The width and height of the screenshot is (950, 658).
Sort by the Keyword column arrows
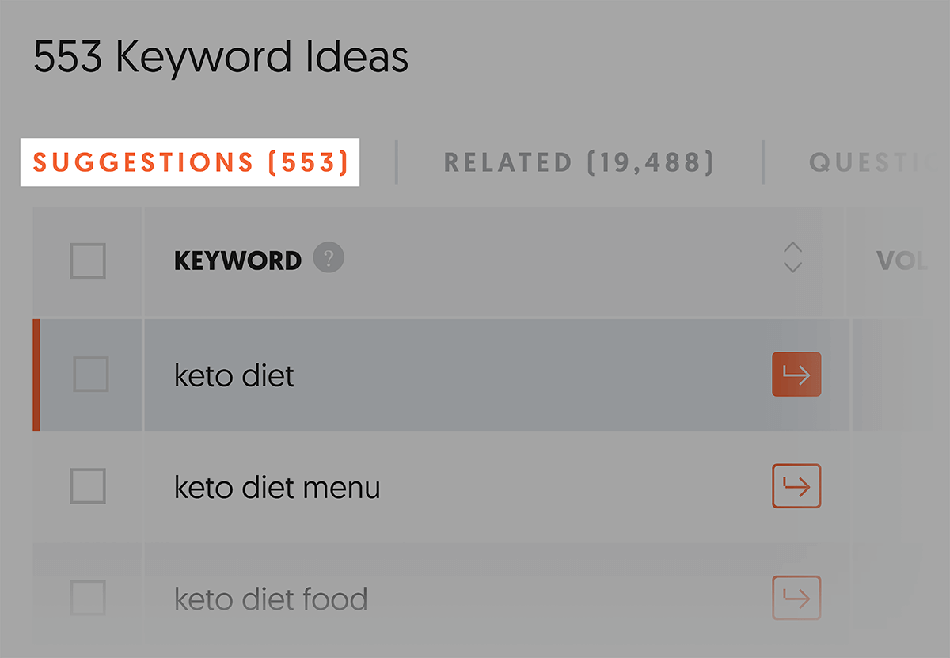click(793, 258)
